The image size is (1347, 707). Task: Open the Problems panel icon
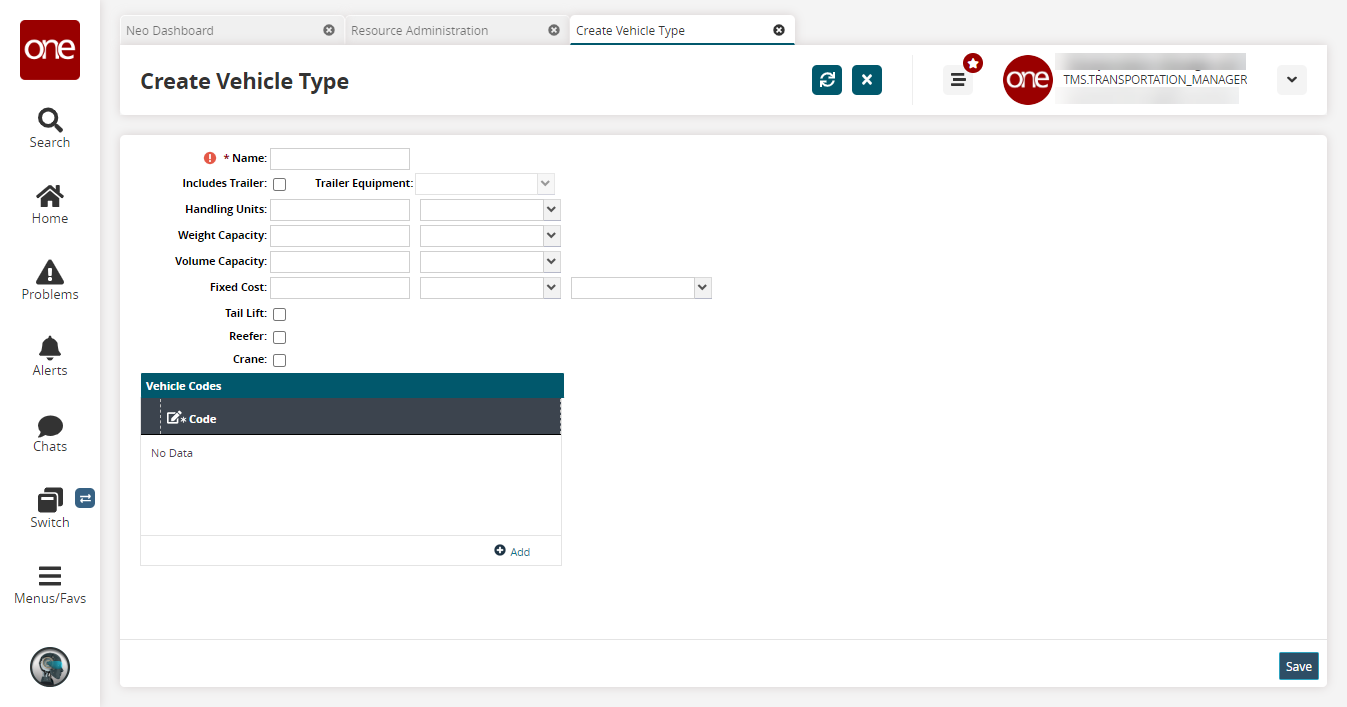tap(50, 272)
